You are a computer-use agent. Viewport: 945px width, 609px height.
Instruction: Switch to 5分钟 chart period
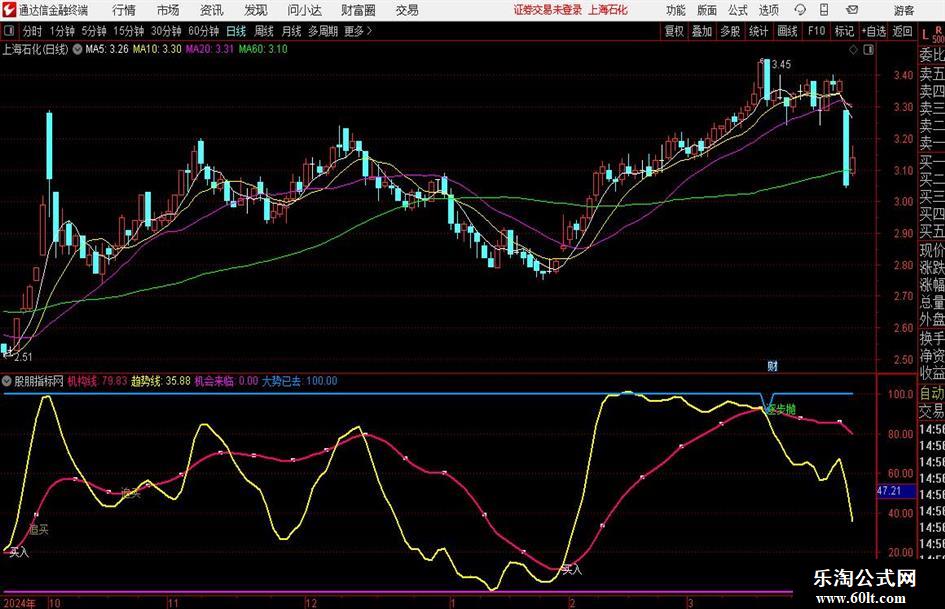[x=94, y=31]
